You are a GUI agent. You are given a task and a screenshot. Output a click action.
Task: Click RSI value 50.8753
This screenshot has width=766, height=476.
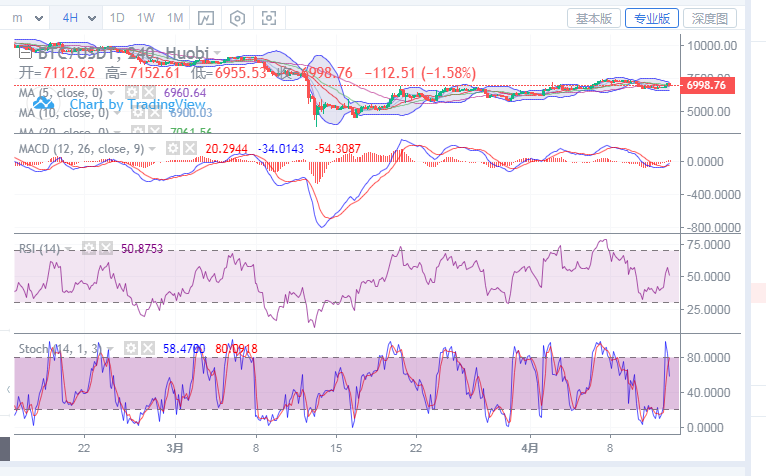pos(142,249)
